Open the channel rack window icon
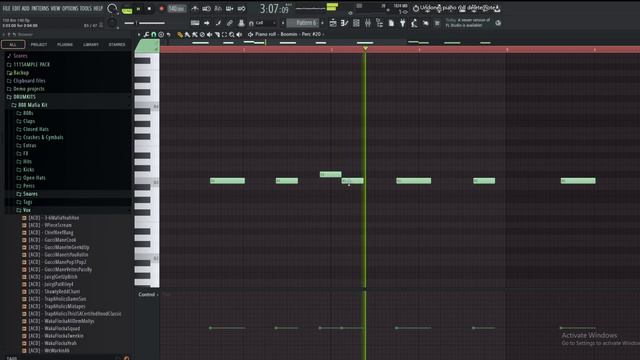The height and width of the screenshot is (360, 640). pos(356,23)
